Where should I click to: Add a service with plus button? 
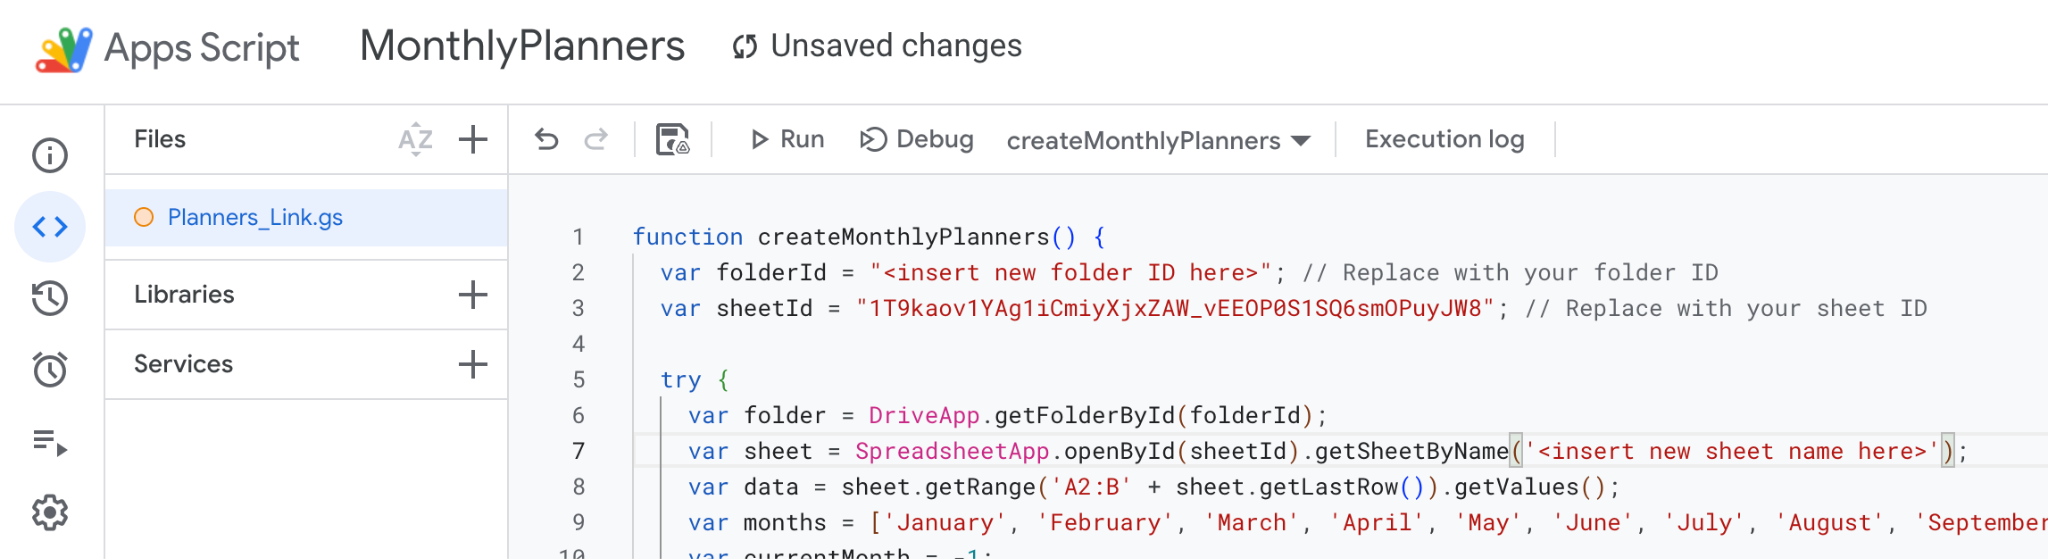click(473, 364)
